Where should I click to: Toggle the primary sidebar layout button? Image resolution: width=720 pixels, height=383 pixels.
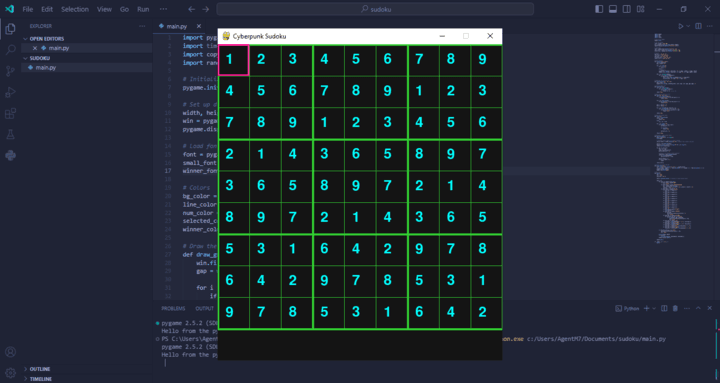click(599, 9)
